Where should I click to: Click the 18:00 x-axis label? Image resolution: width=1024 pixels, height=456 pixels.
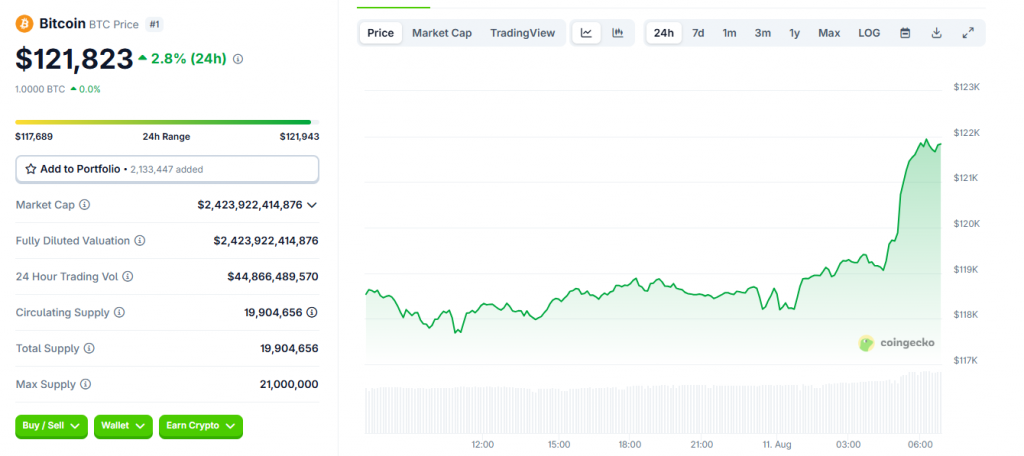630,445
